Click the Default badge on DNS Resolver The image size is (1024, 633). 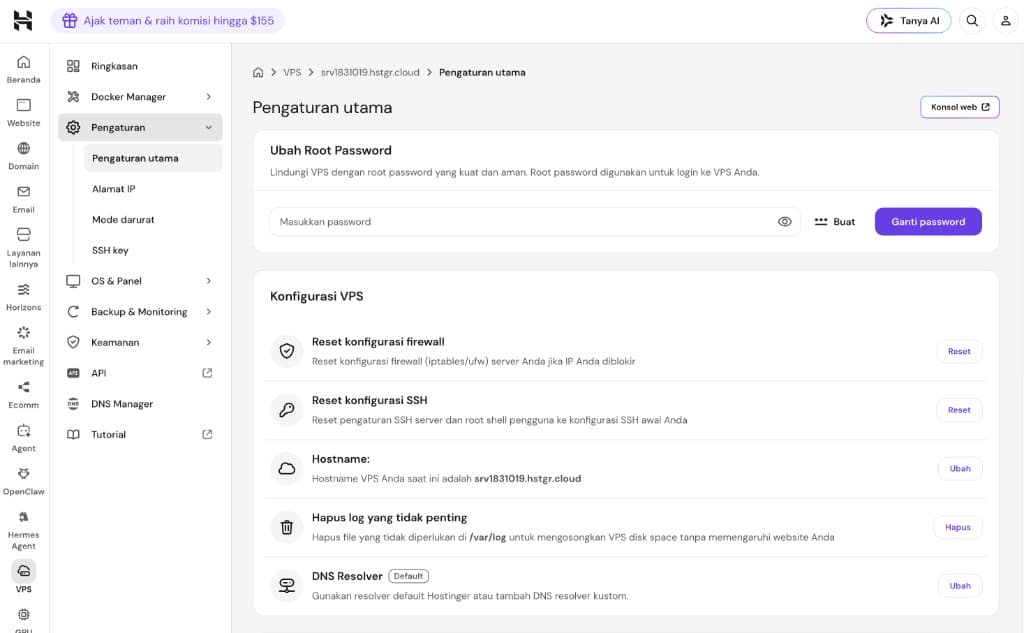408,576
